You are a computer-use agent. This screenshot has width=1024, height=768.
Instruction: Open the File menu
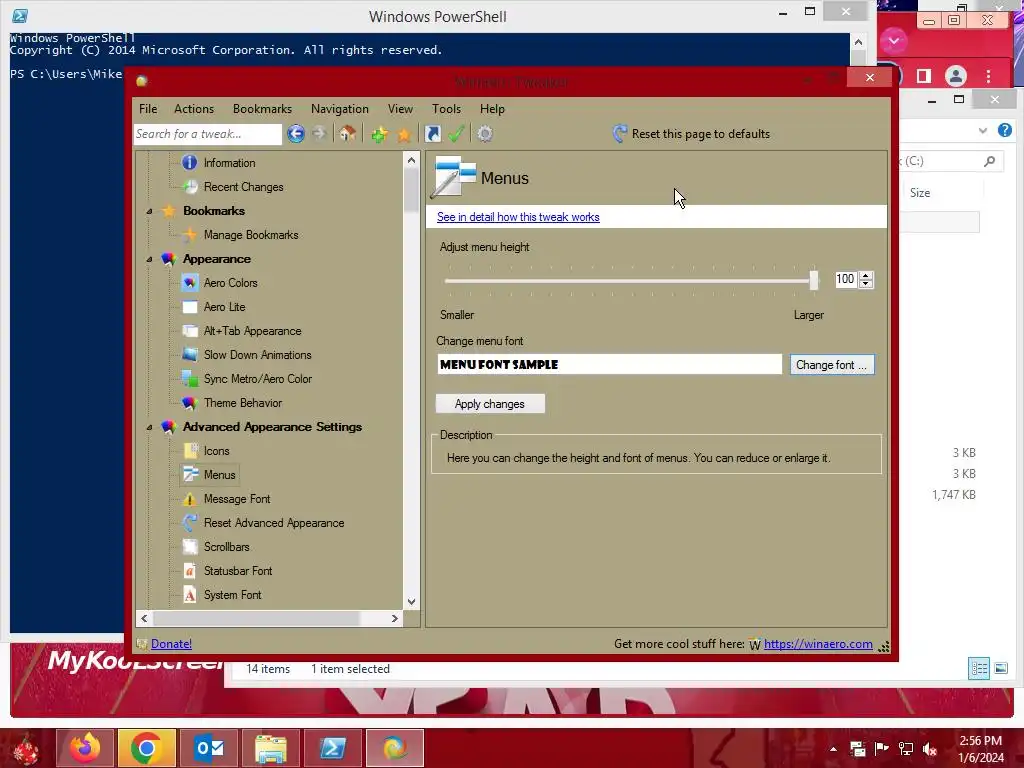coord(148,109)
